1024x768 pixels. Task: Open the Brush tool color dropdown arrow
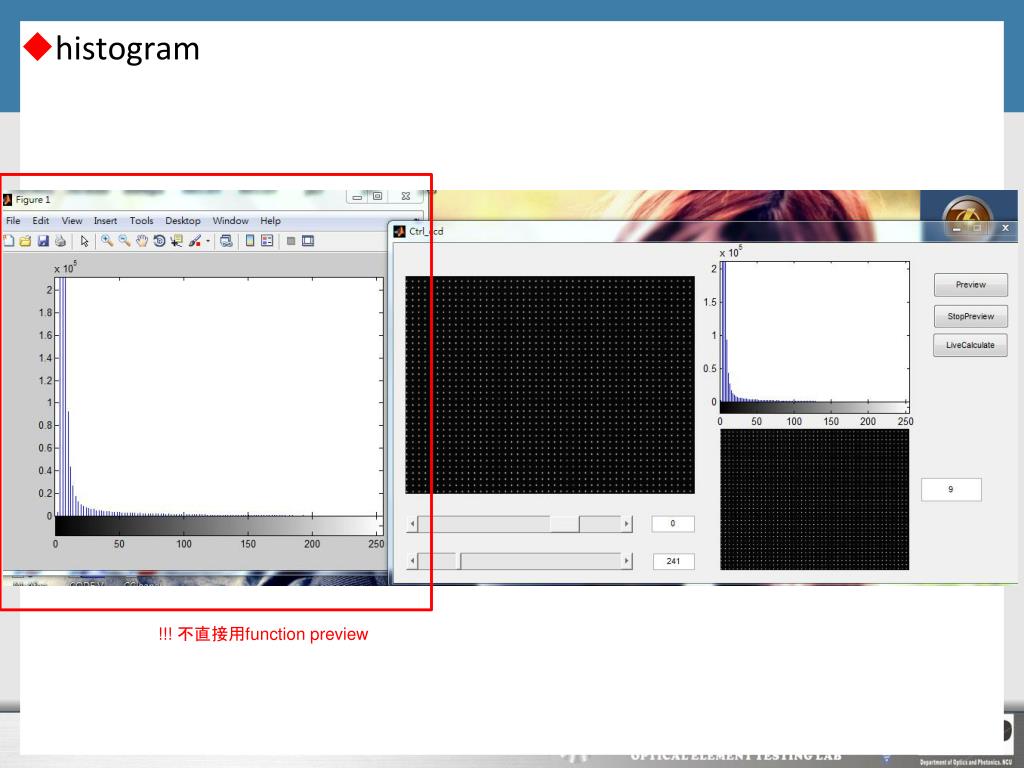208,241
